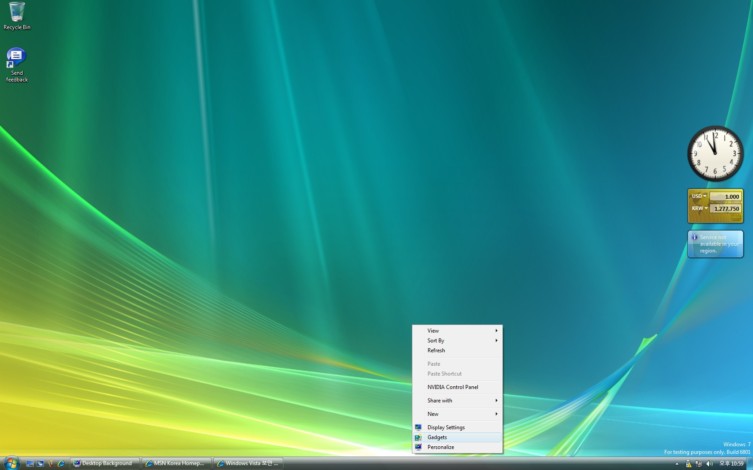Open the Send feedback desktop shortcut

(x=16, y=65)
